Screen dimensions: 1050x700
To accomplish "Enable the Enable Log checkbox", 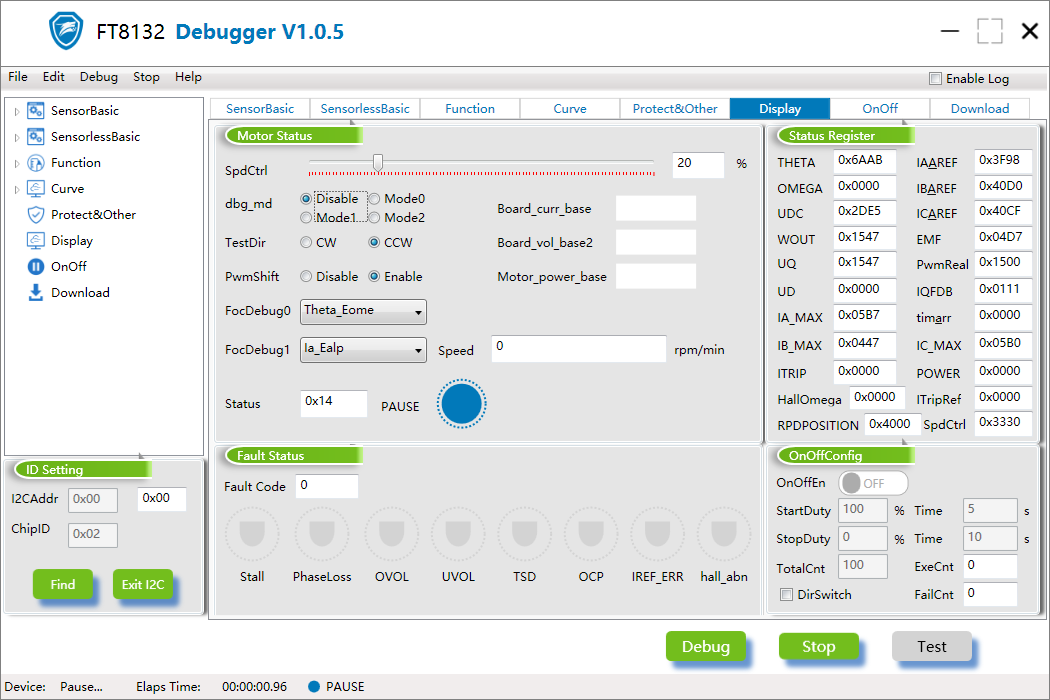I will [x=935, y=78].
